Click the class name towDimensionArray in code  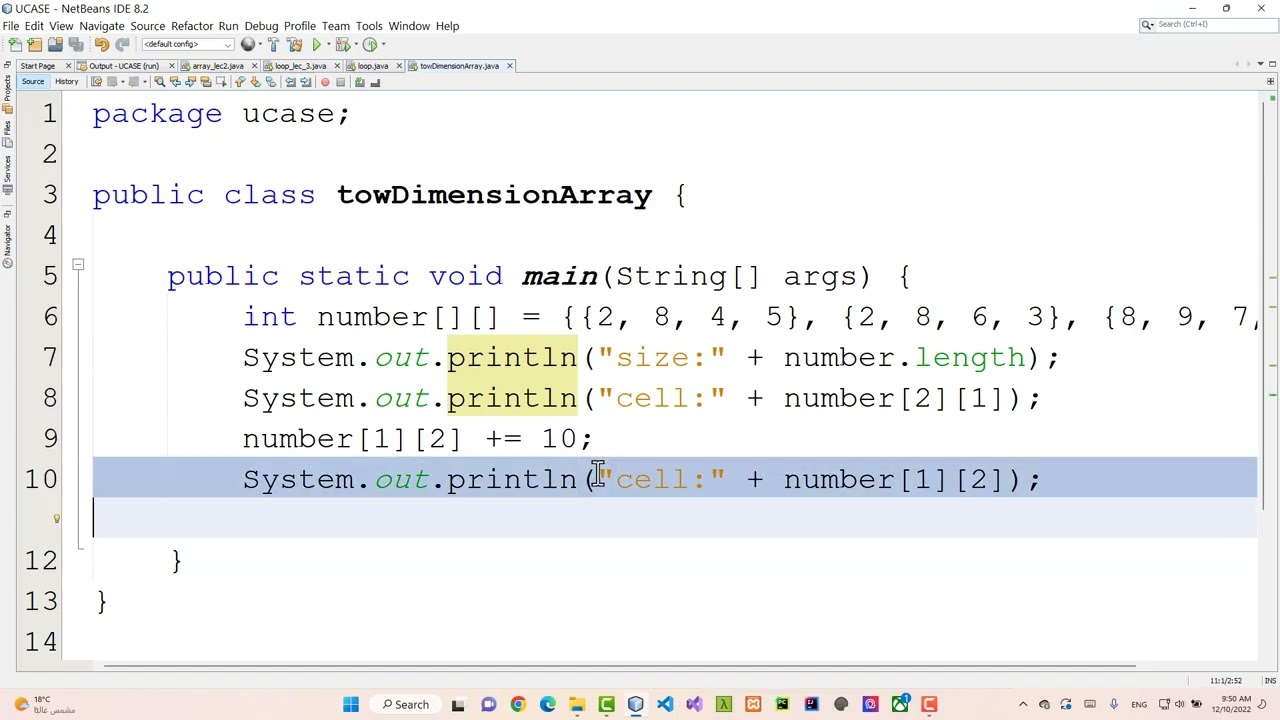point(494,195)
